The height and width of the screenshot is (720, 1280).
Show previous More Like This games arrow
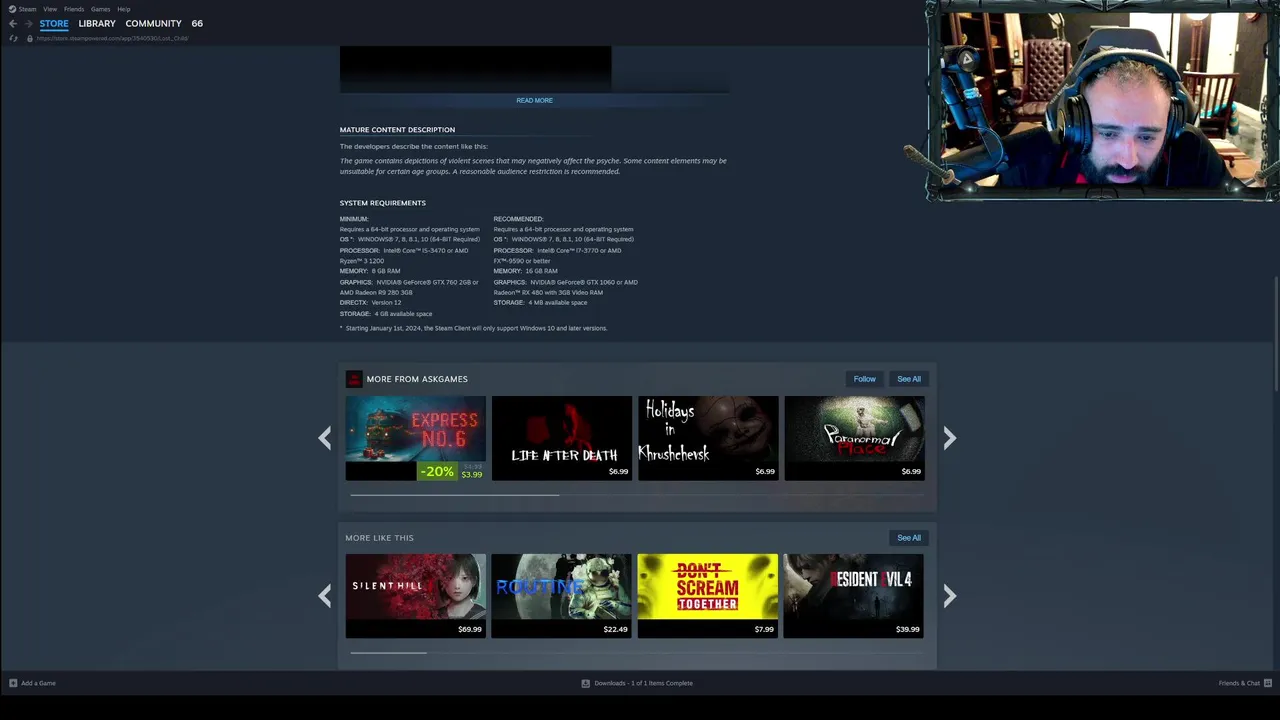pyautogui.click(x=324, y=596)
